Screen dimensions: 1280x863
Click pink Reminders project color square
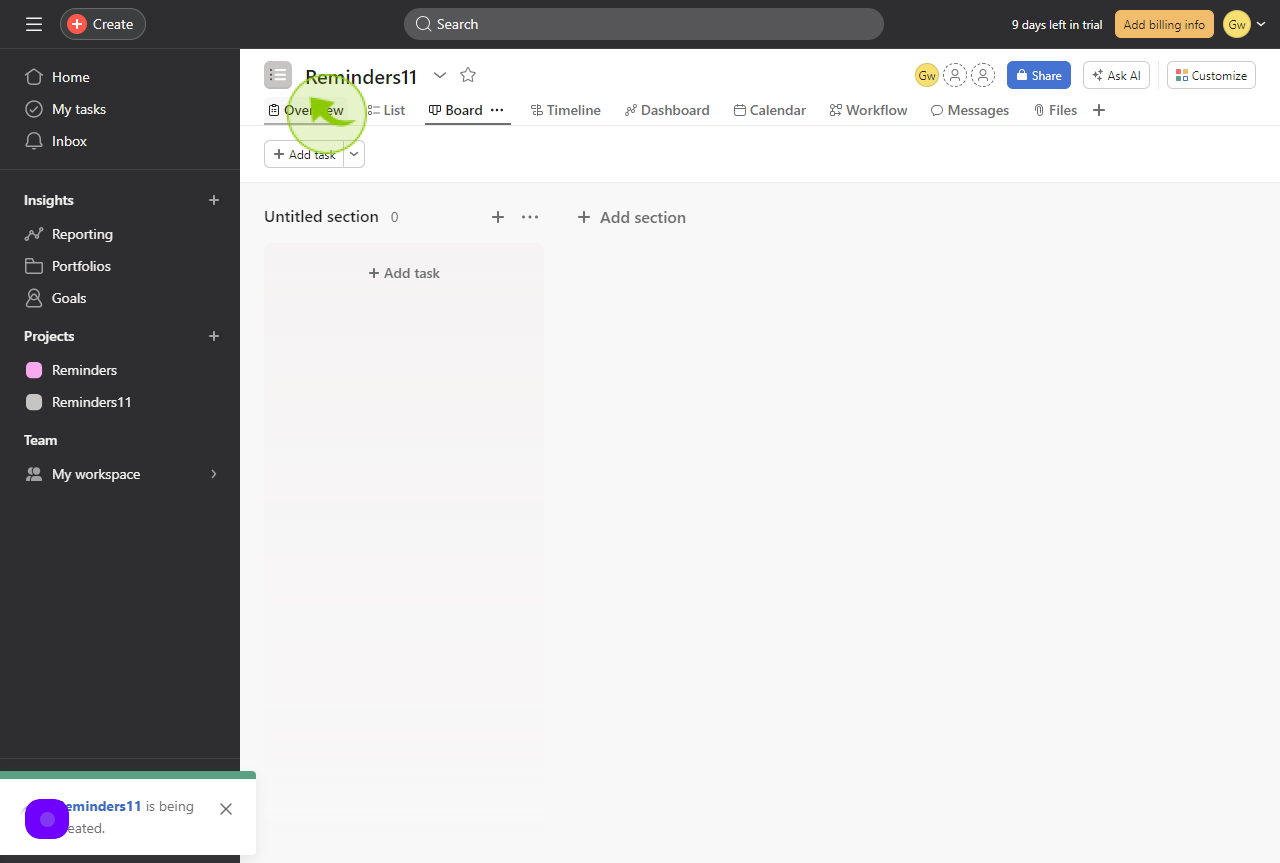[x=34, y=370]
